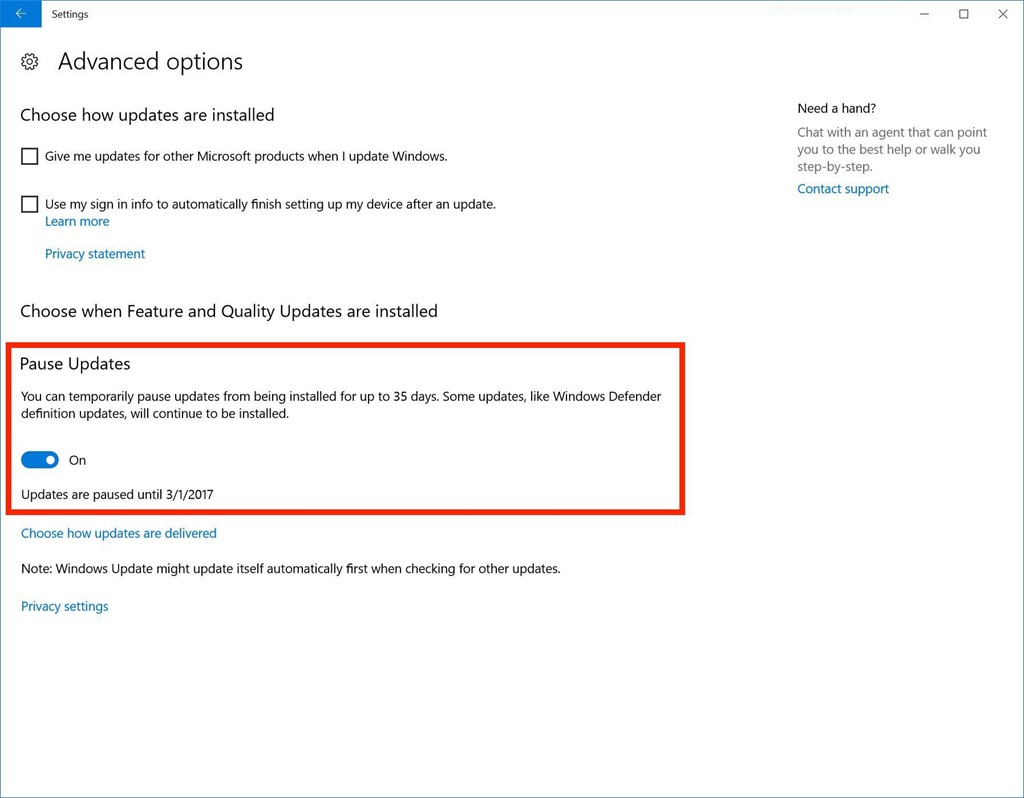Image resolution: width=1024 pixels, height=798 pixels.
Task: Click 'Choose how updates are installed' heading
Action: pos(148,115)
